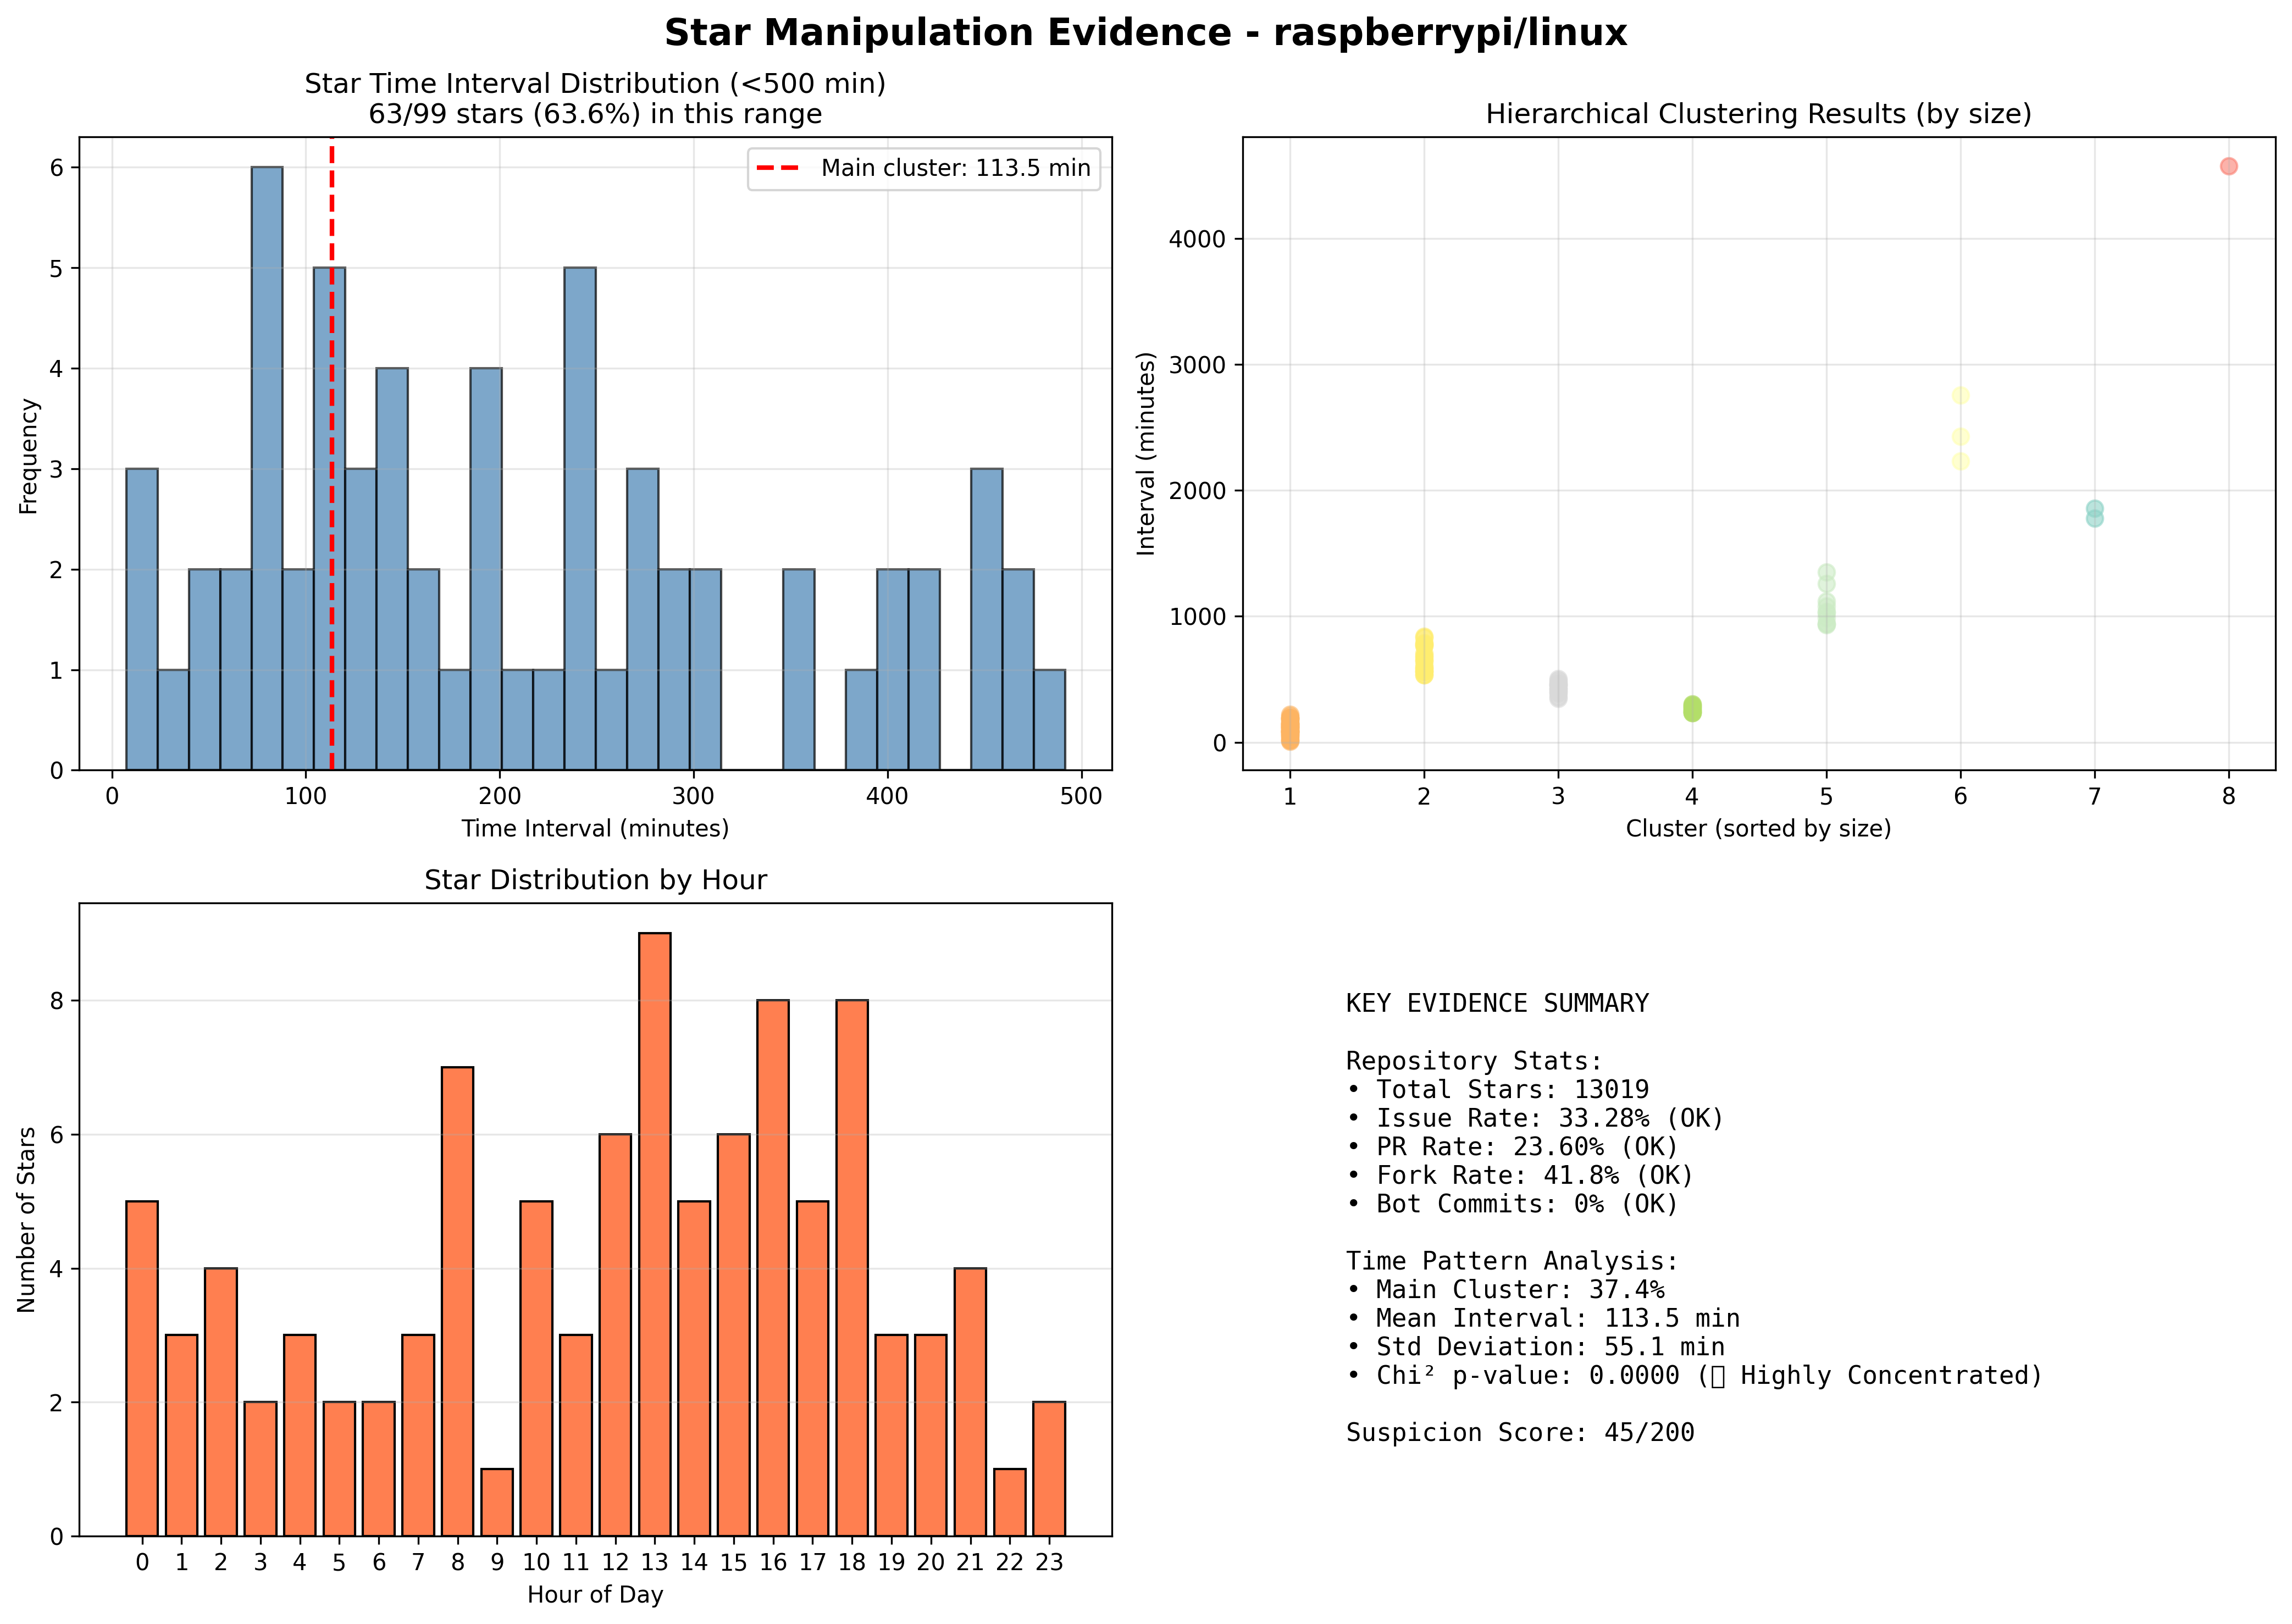
Task: Select the green point group in cluster 4
Action: point(1692,709)
